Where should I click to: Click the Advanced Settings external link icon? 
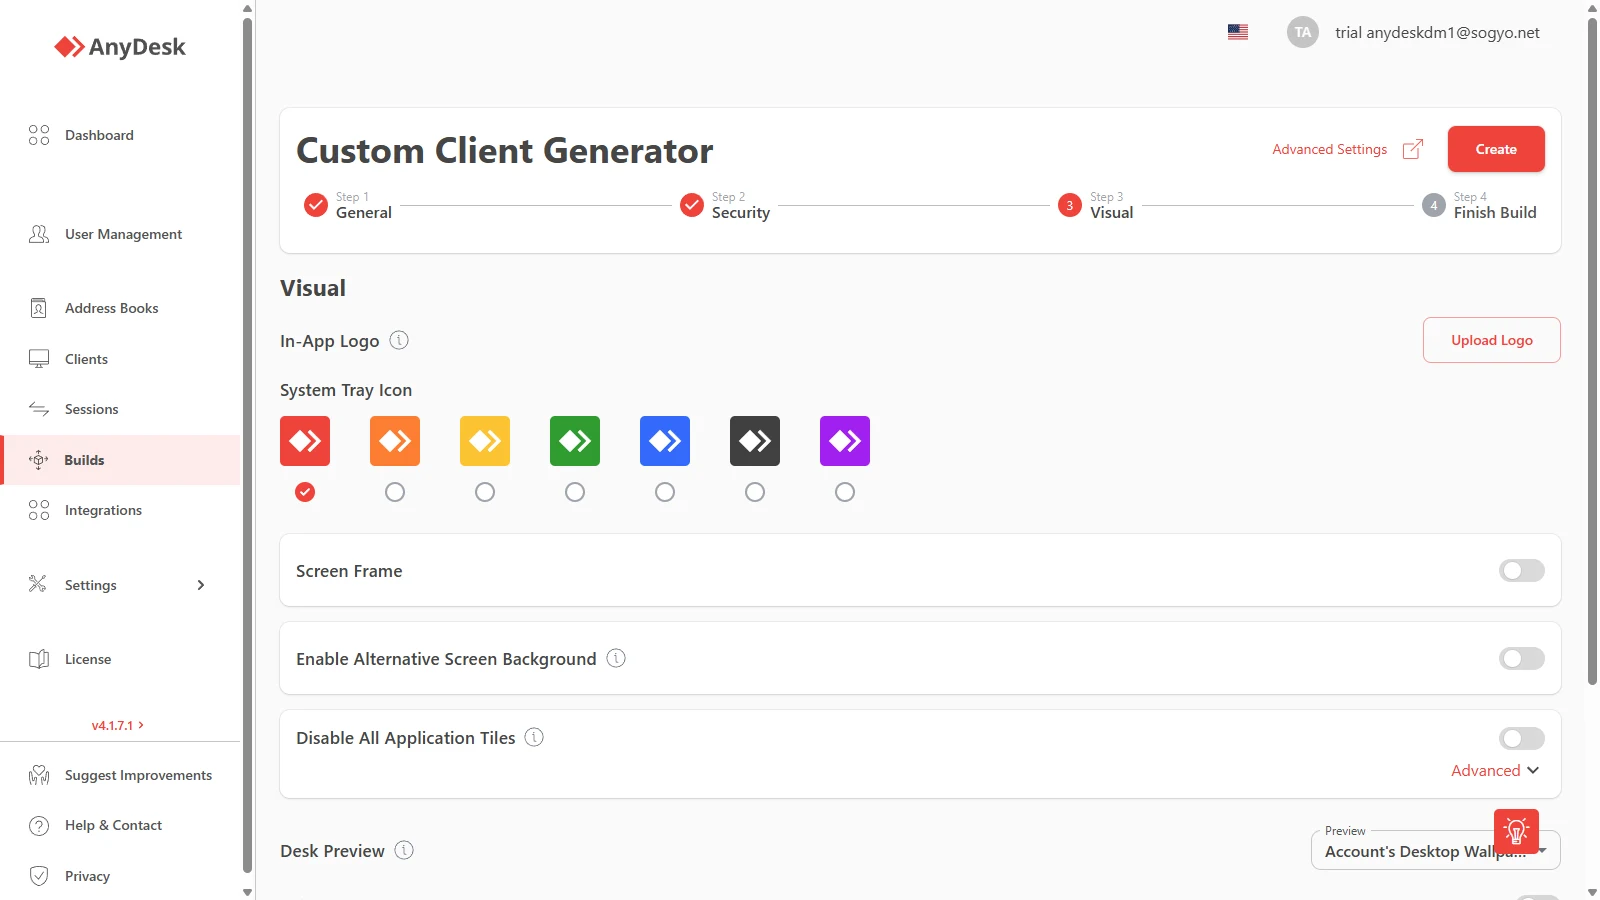pos(1413,149)
